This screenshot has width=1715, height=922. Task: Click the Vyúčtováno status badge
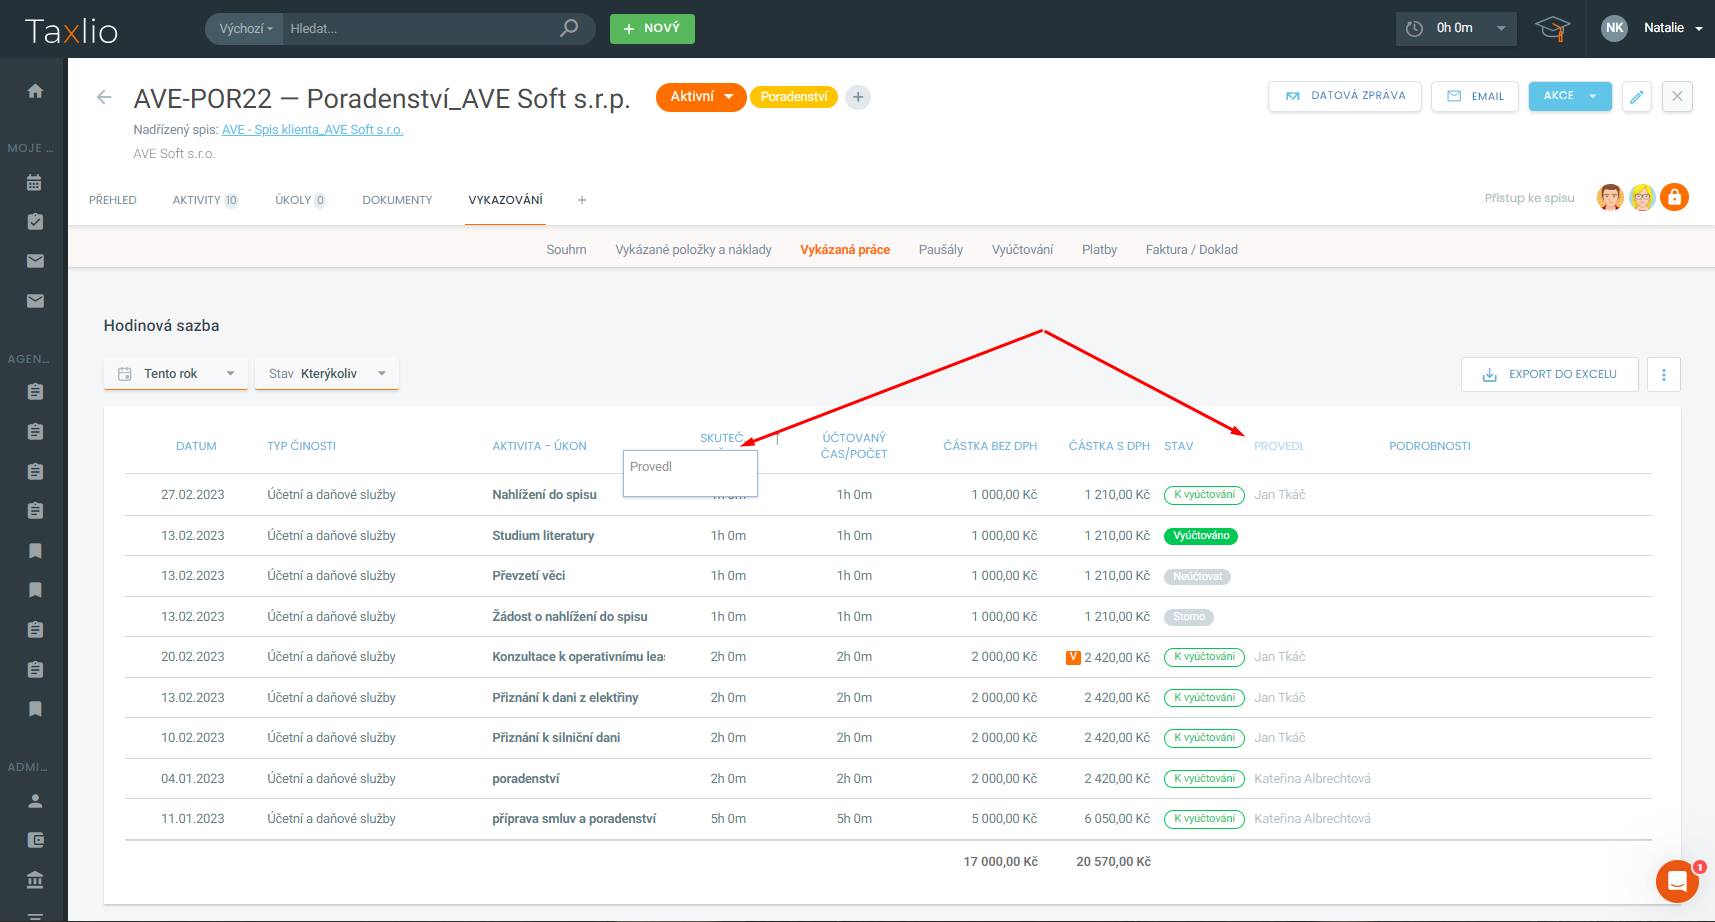click(1201, 536)
